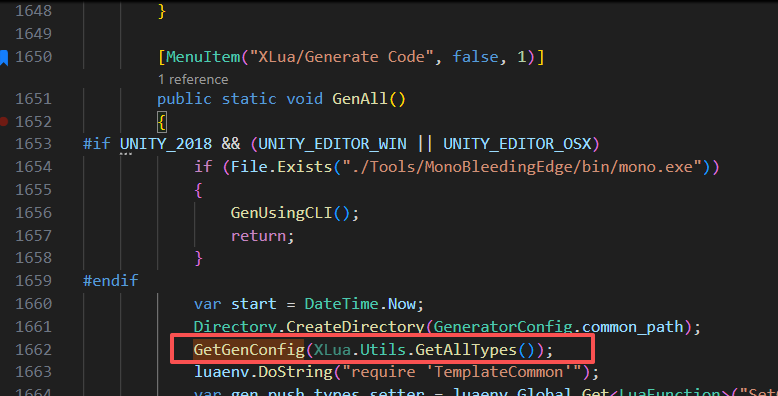This screenshot has height=396, width=778.
Task: Click the 'void' keyword on line 1651
Action: pyautogui.click(x=304, y=99)
